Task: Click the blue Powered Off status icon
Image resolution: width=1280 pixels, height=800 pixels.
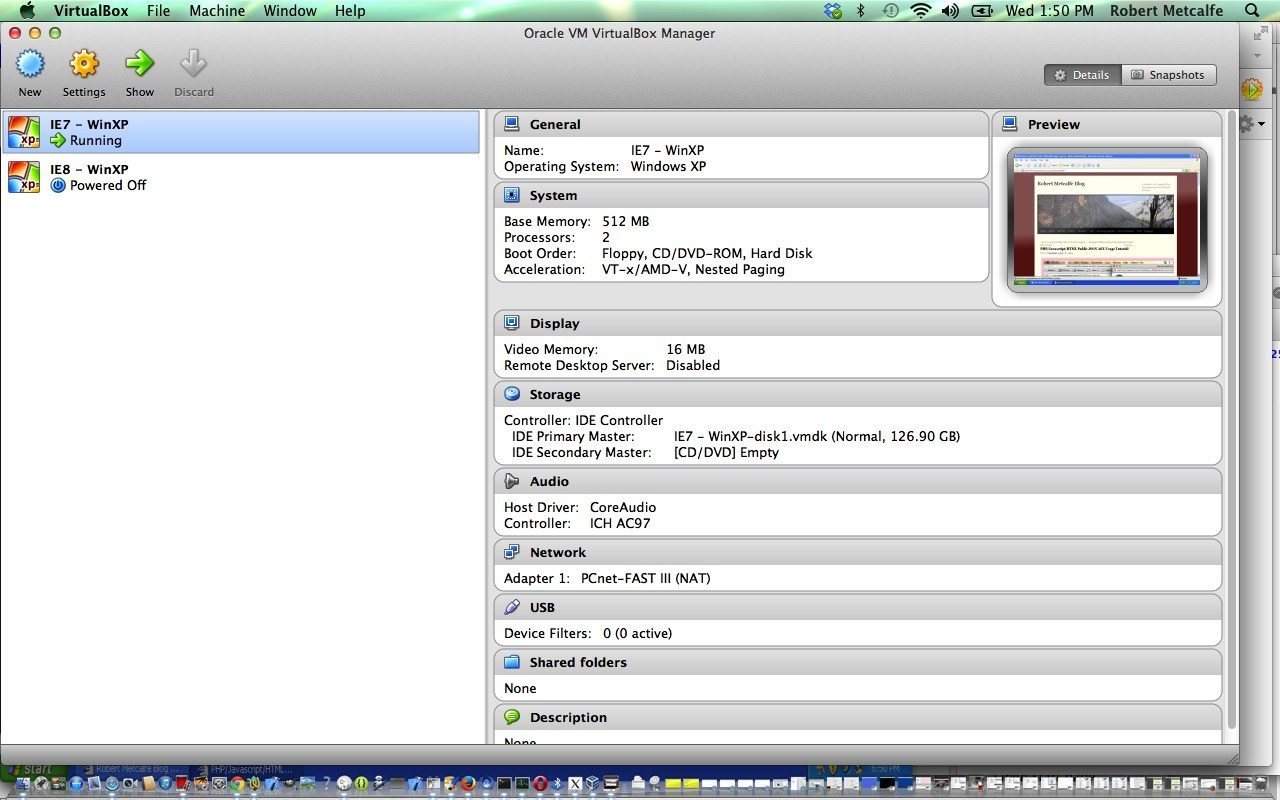Action: click(58, 185)
